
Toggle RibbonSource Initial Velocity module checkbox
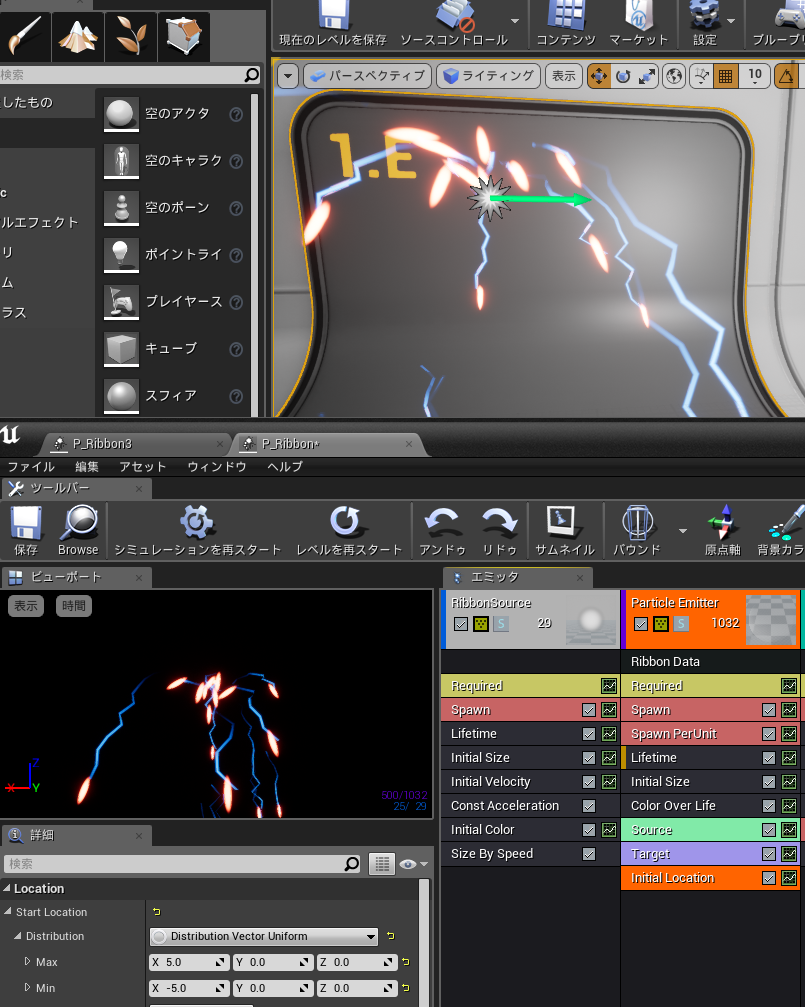coord(589,782)
